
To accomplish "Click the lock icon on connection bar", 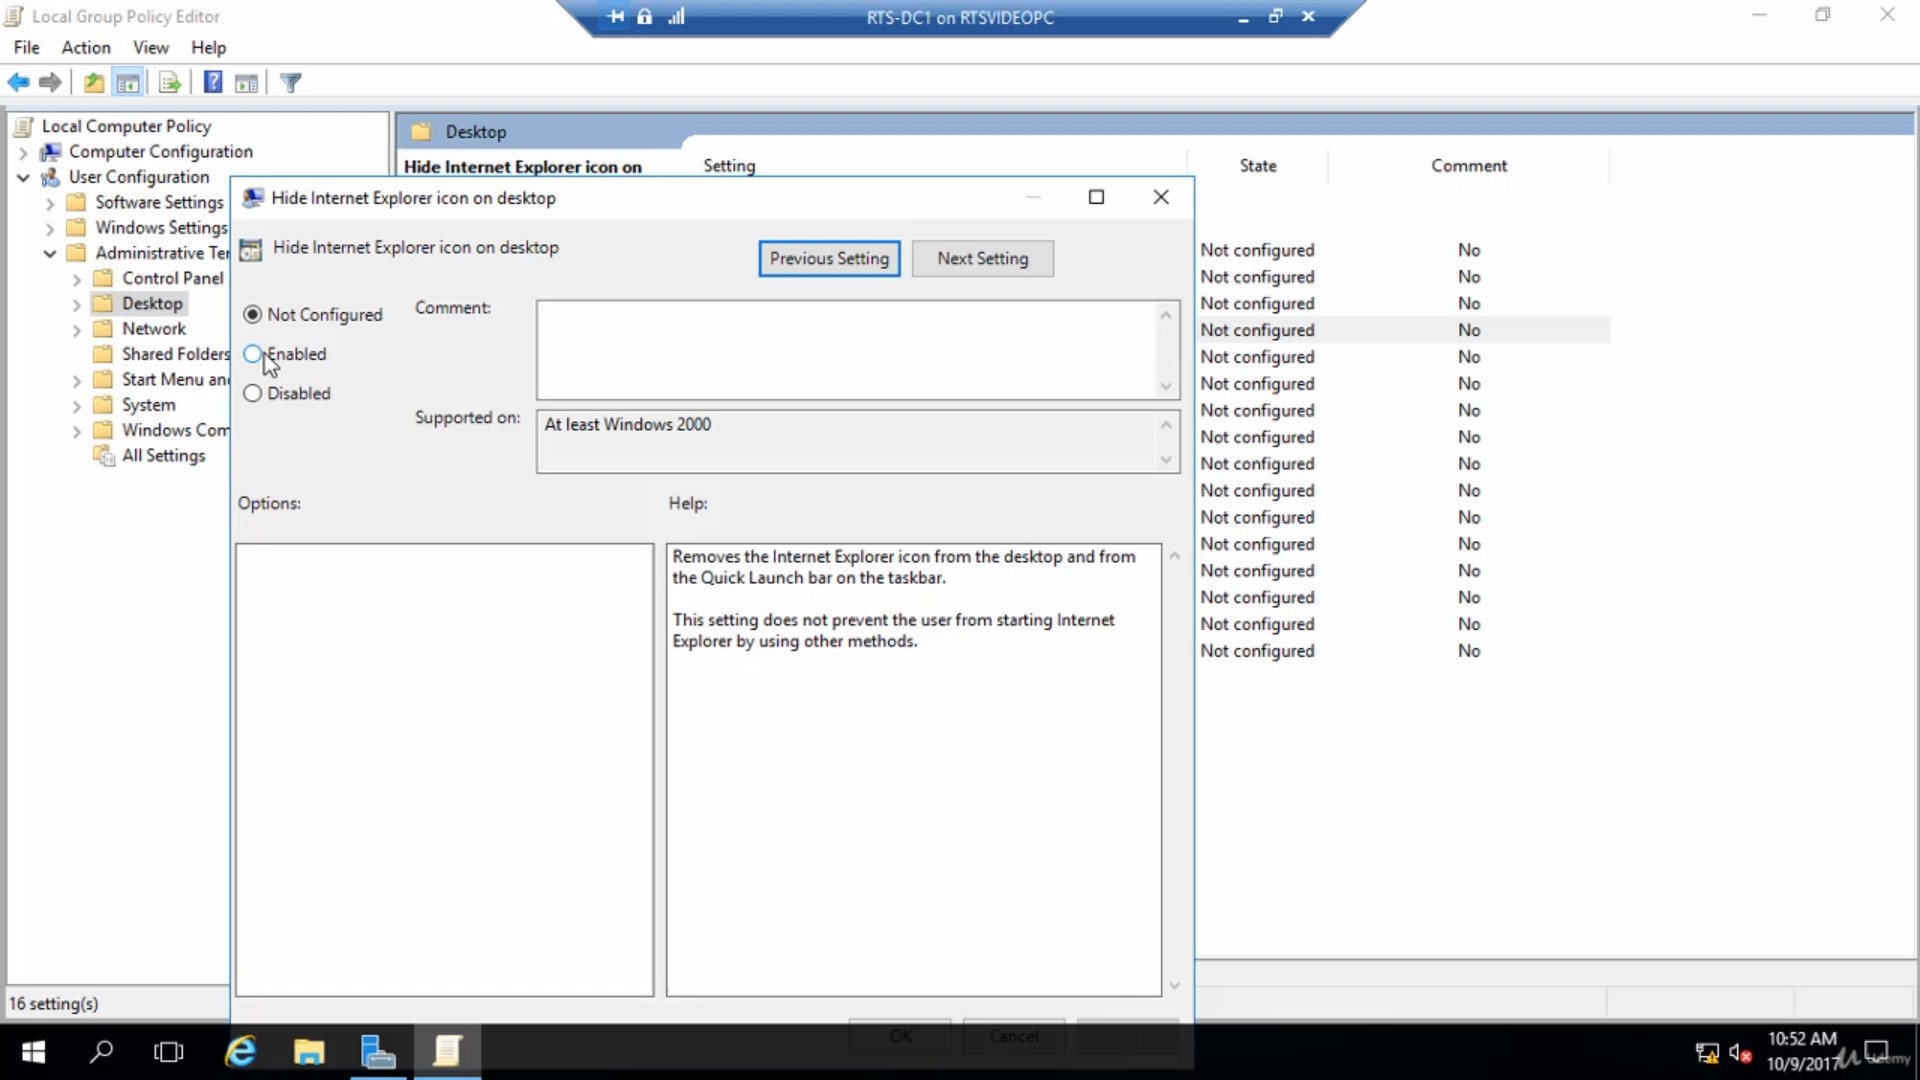I will coord(645,16).
